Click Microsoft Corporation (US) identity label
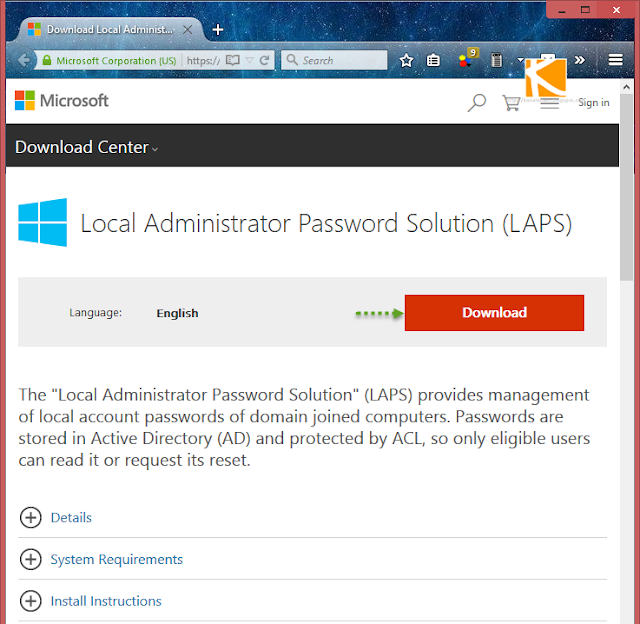This screenshot has height=624, width=640. click(116, 60)
